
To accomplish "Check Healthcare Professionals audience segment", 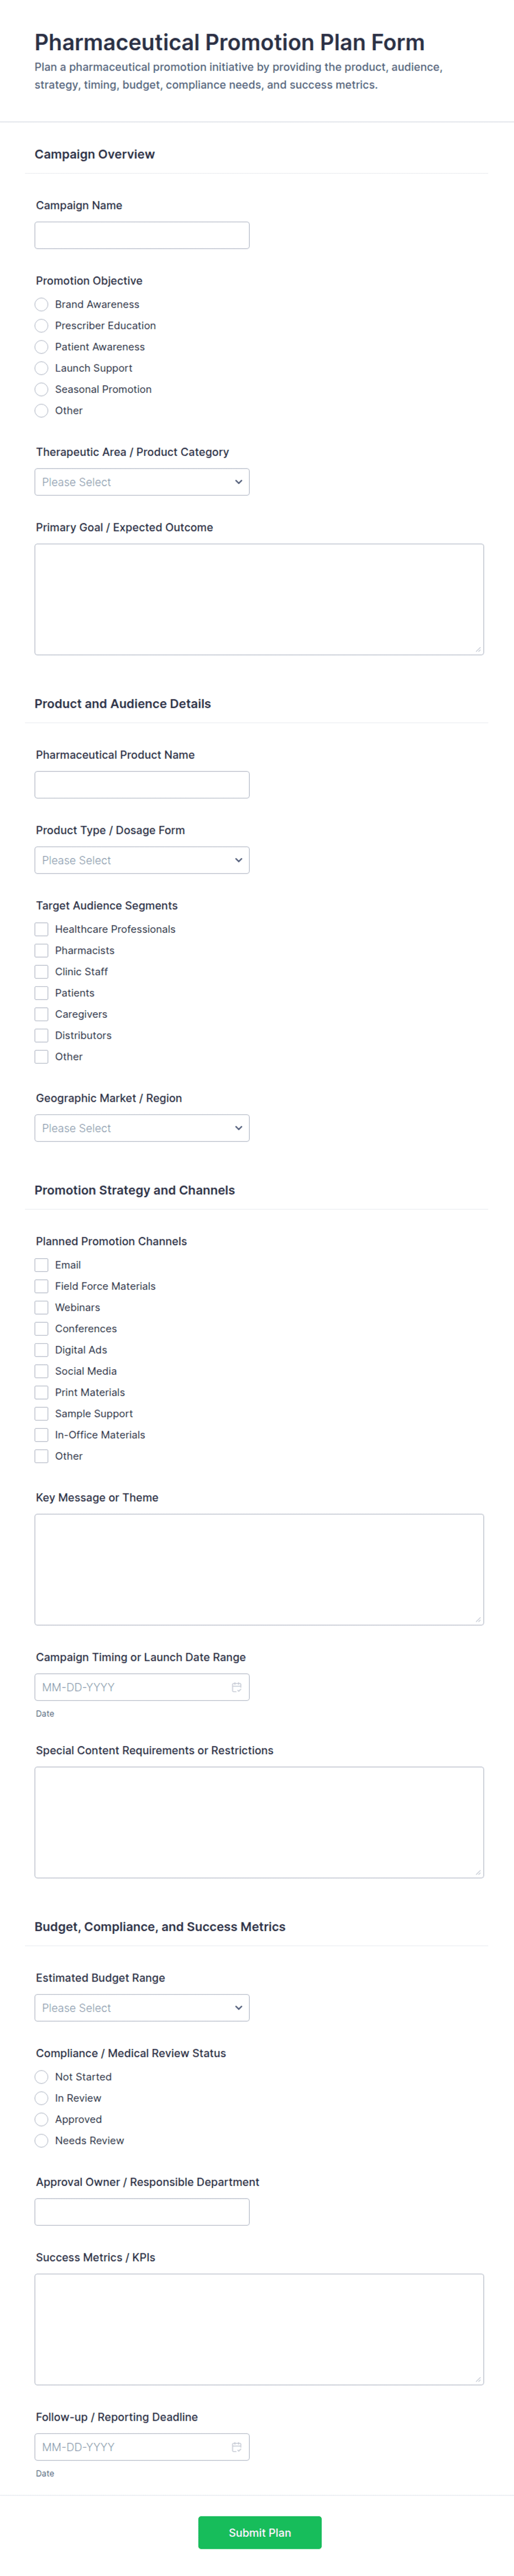I will (42, 929).
